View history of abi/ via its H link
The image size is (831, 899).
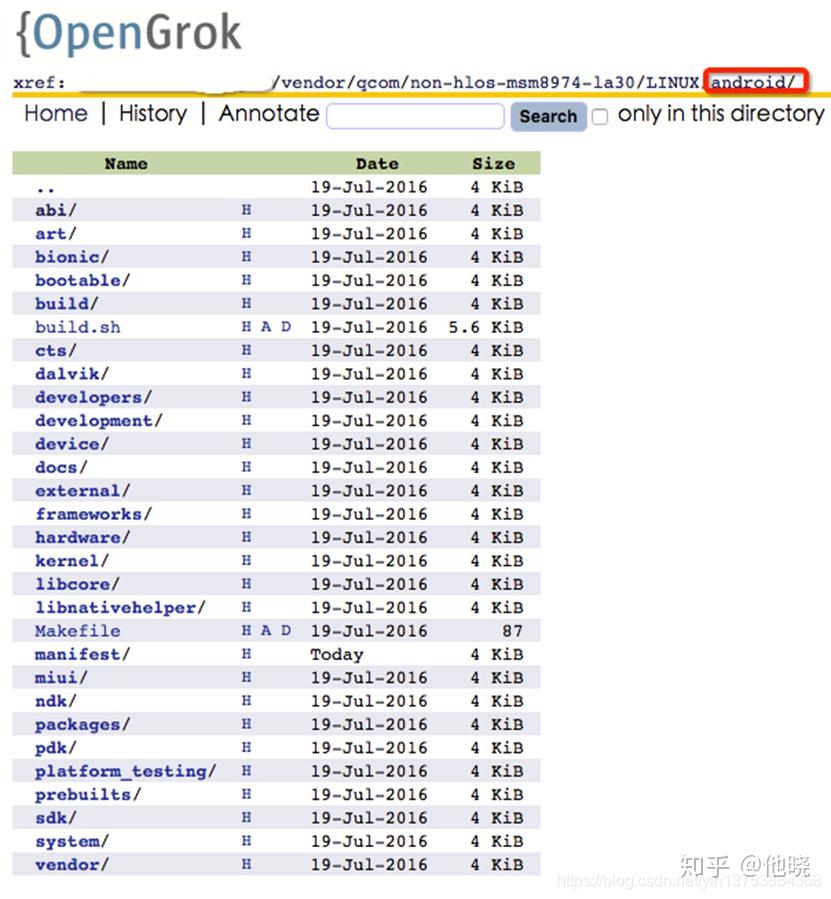(x=246, y=210)
